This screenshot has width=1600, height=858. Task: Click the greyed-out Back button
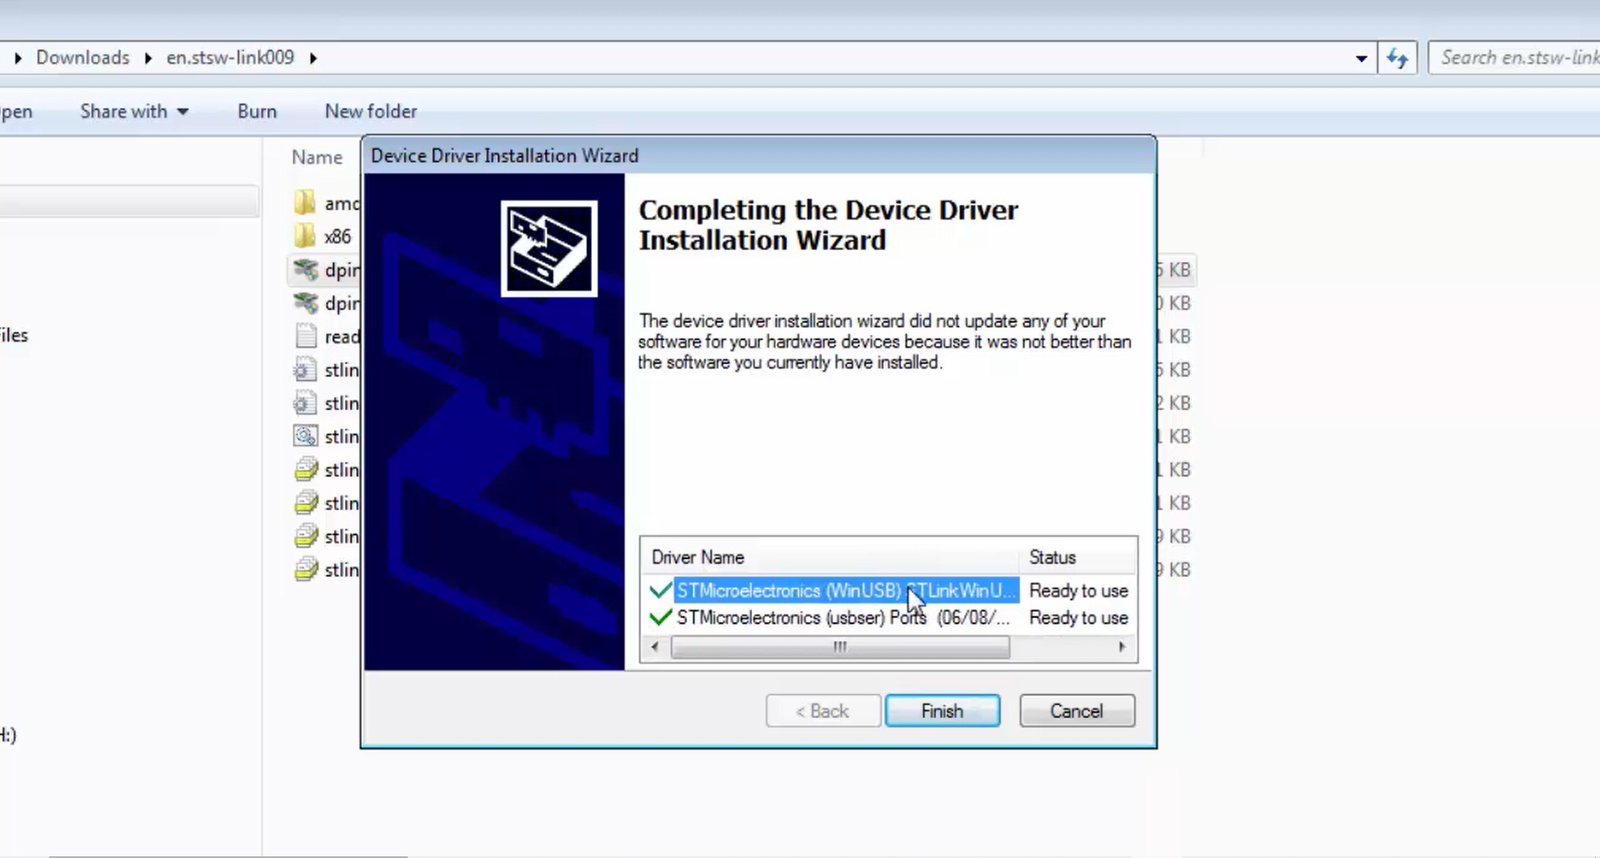pos(823,711)
